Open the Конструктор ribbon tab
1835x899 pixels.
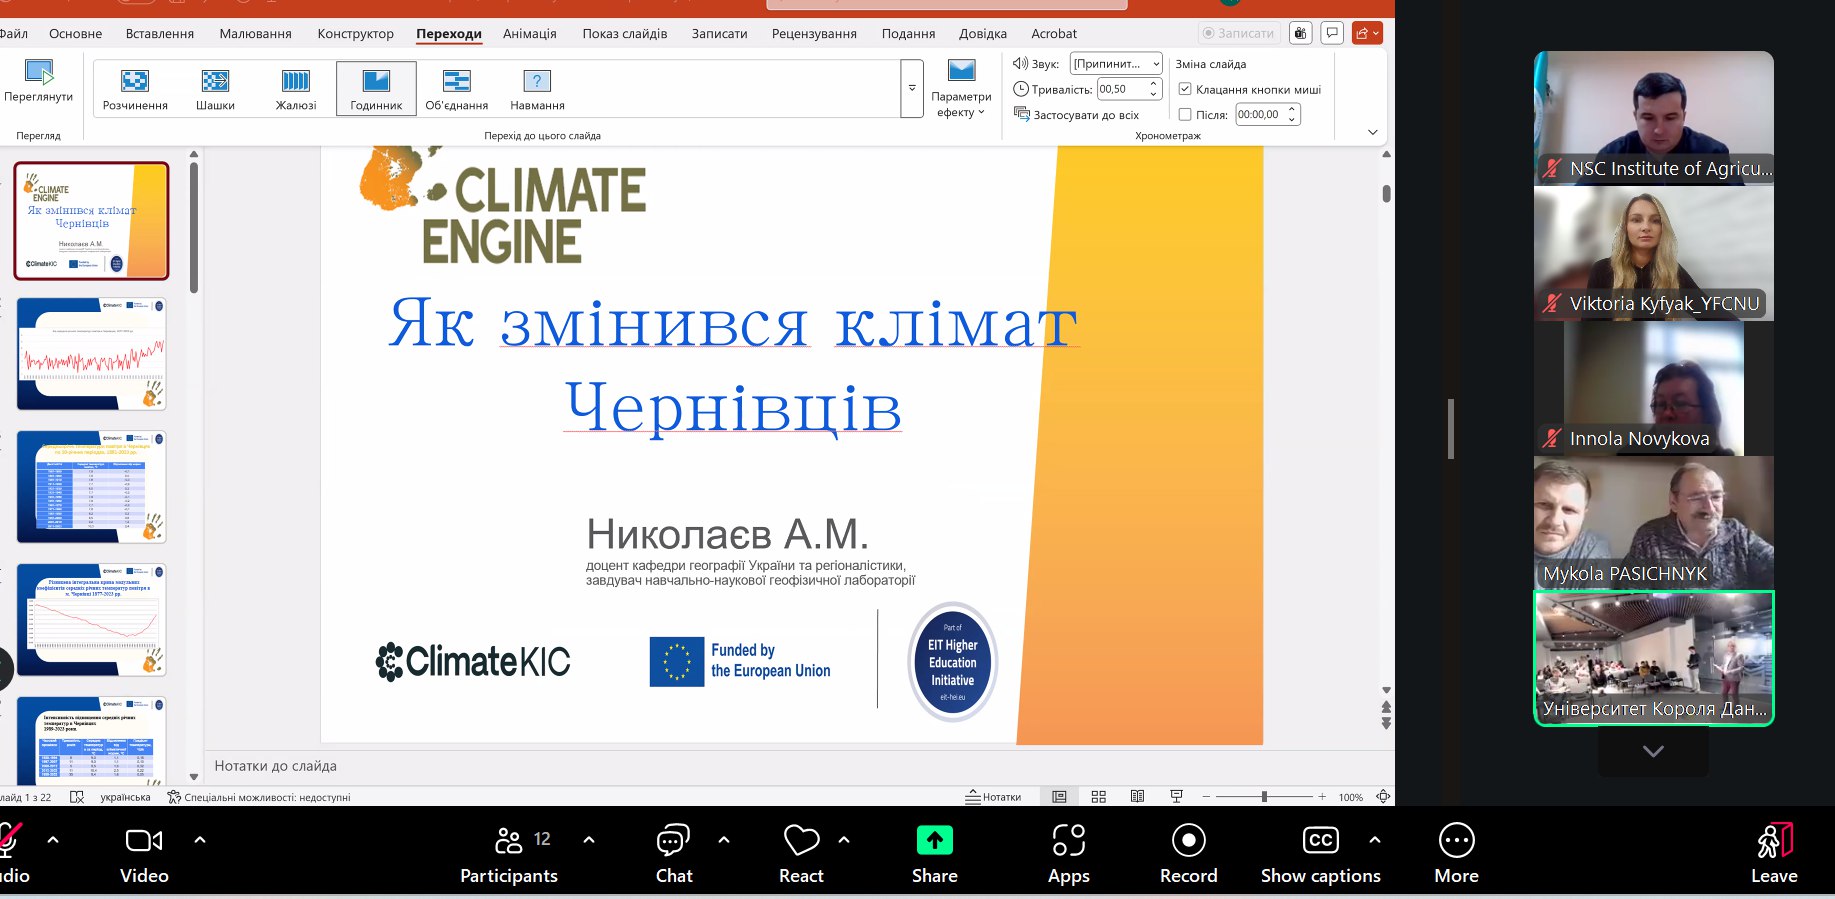point(355,33)
